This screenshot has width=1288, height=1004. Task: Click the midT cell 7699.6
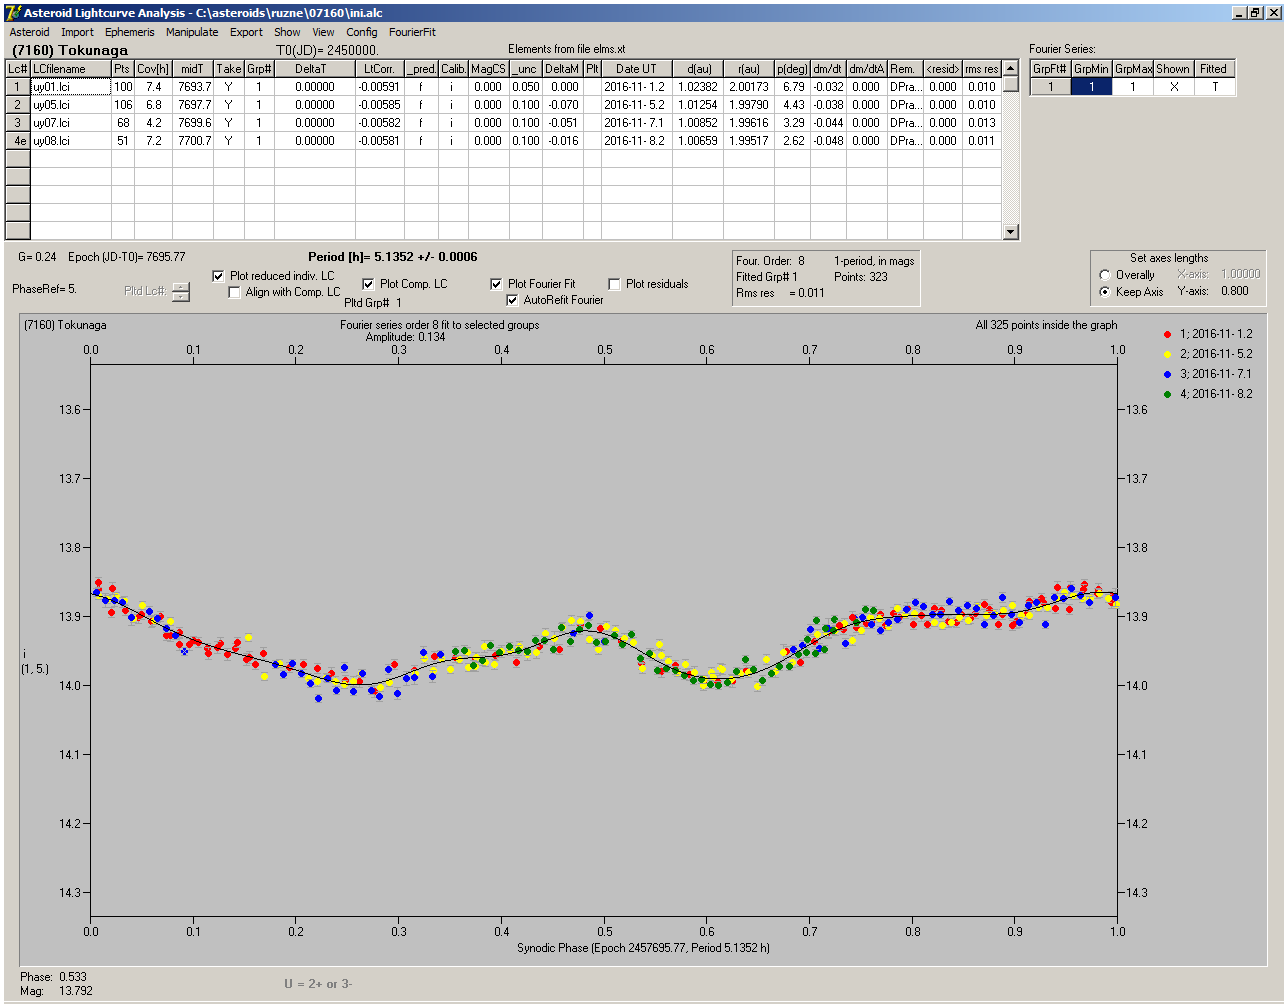193,123
